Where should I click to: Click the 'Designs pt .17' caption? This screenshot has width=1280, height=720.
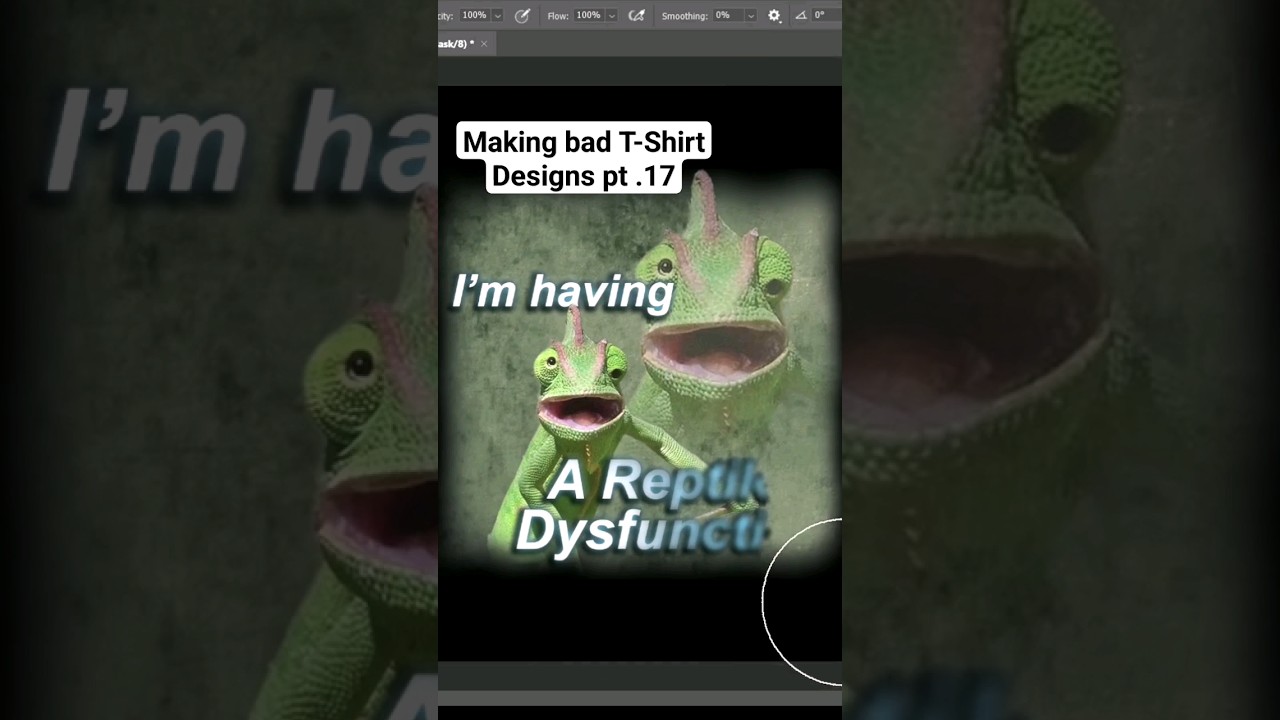coord(584,177)
